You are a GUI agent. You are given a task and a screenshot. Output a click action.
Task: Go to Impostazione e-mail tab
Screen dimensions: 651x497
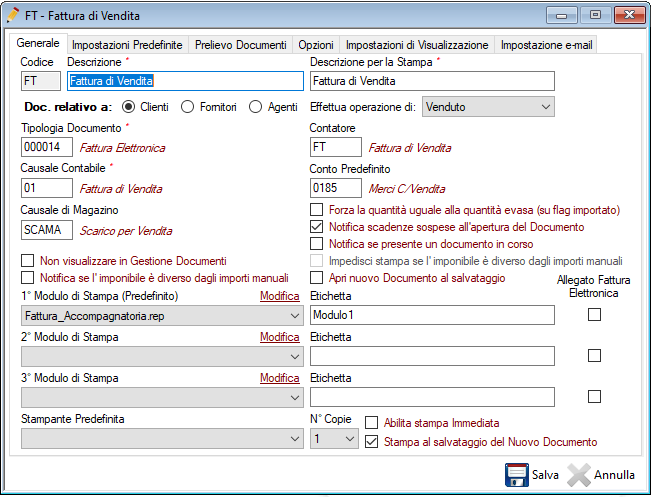(546, 45)
